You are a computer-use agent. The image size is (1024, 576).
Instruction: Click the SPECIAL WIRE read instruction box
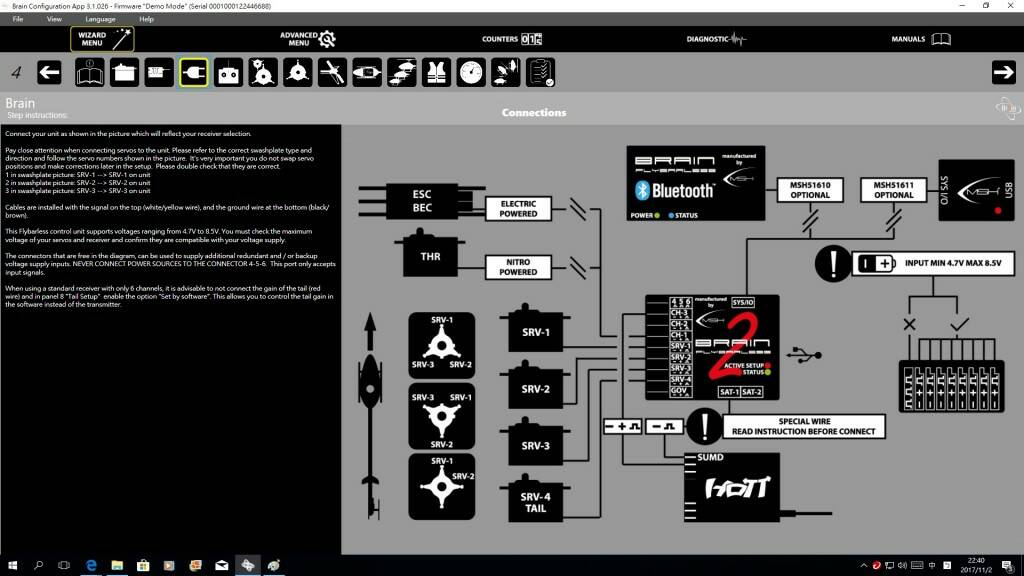pyautogui.click(x=804, y=426)
